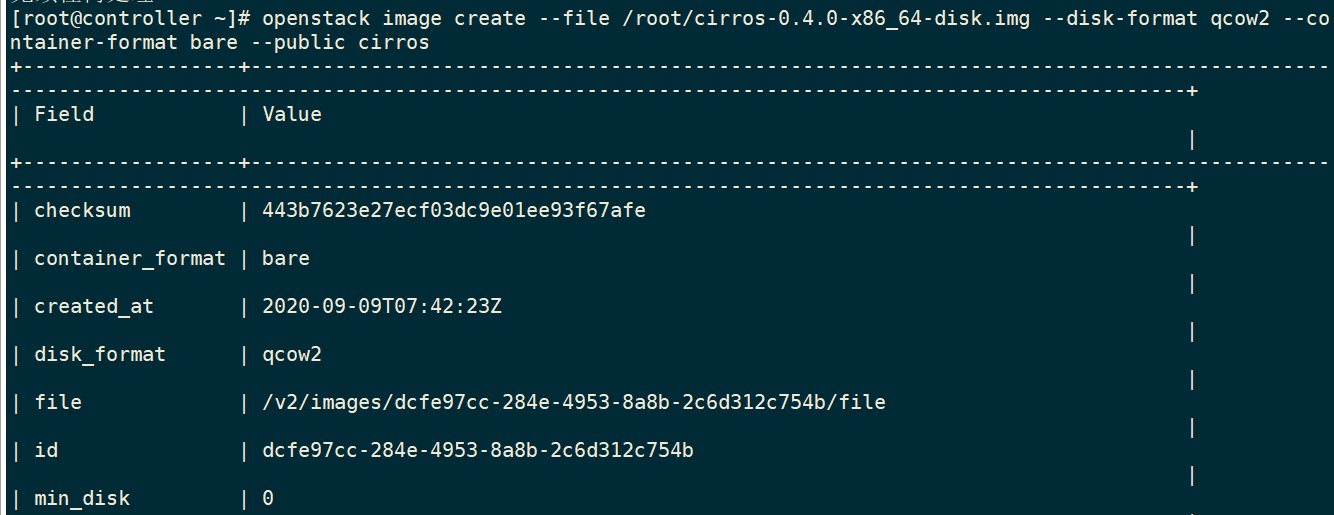1334x515 pixels.
Task: Click the timestamp 2020-09-09T07:42:23Z
Action: (x=382, y=307)
